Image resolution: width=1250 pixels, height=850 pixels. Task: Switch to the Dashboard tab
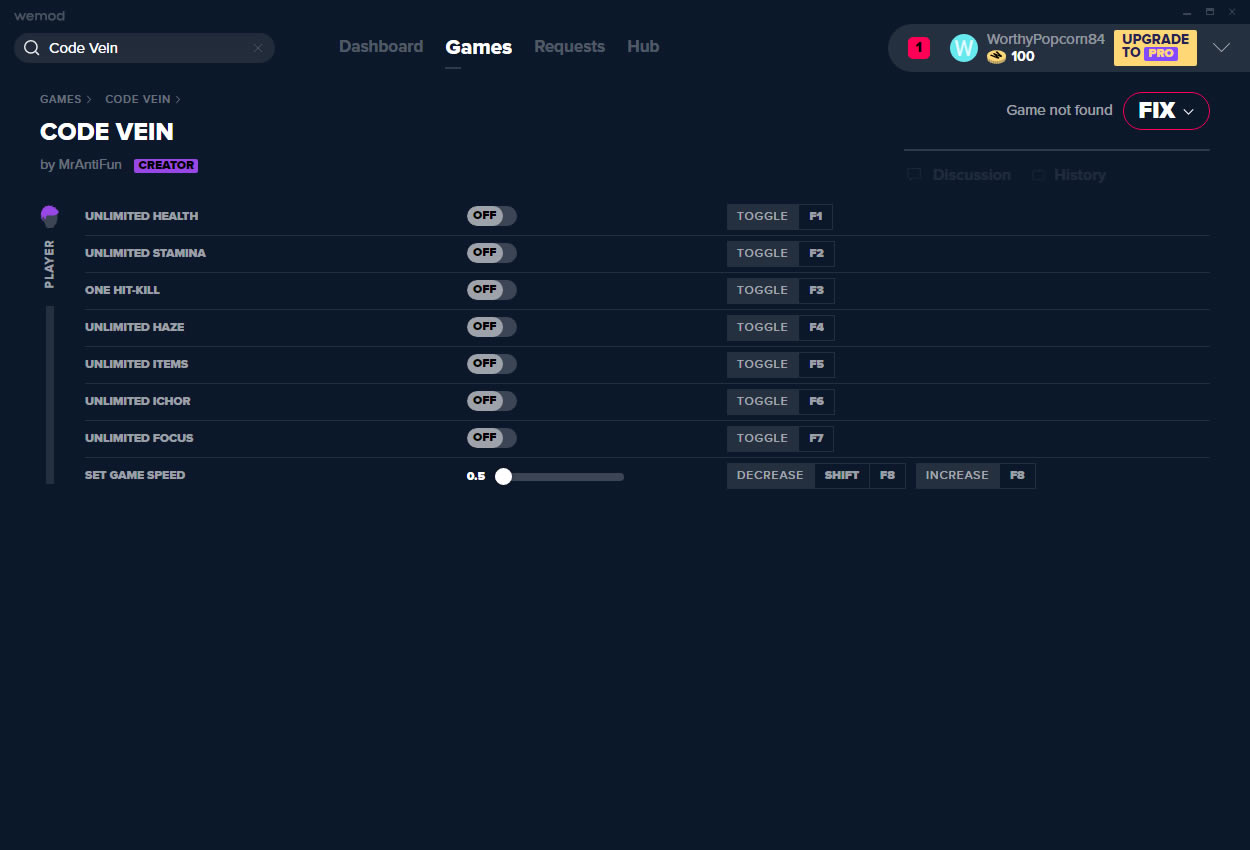pyautogui.click(x=380, y=47)
